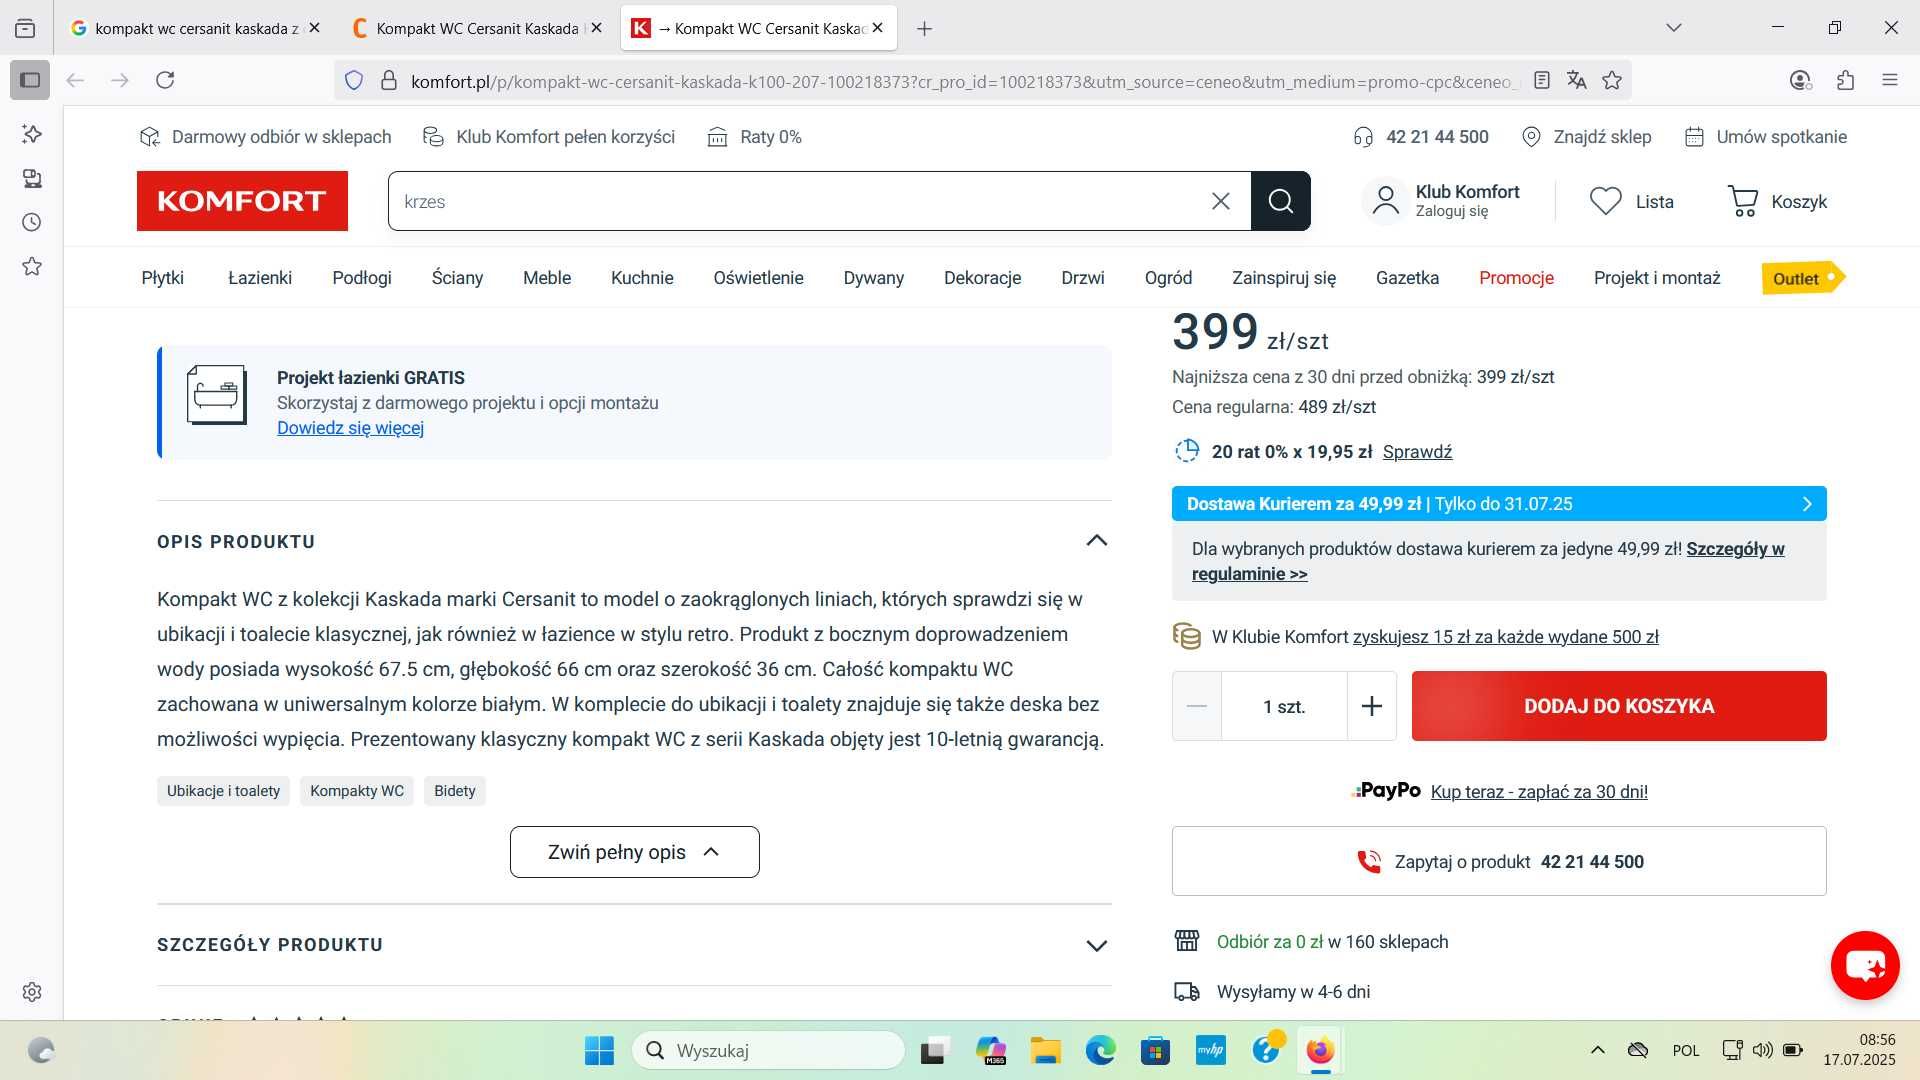This screenshot has height=1080, width=1920.
Task: Open sidebar settings gear
Action: (x=32, y=992)
